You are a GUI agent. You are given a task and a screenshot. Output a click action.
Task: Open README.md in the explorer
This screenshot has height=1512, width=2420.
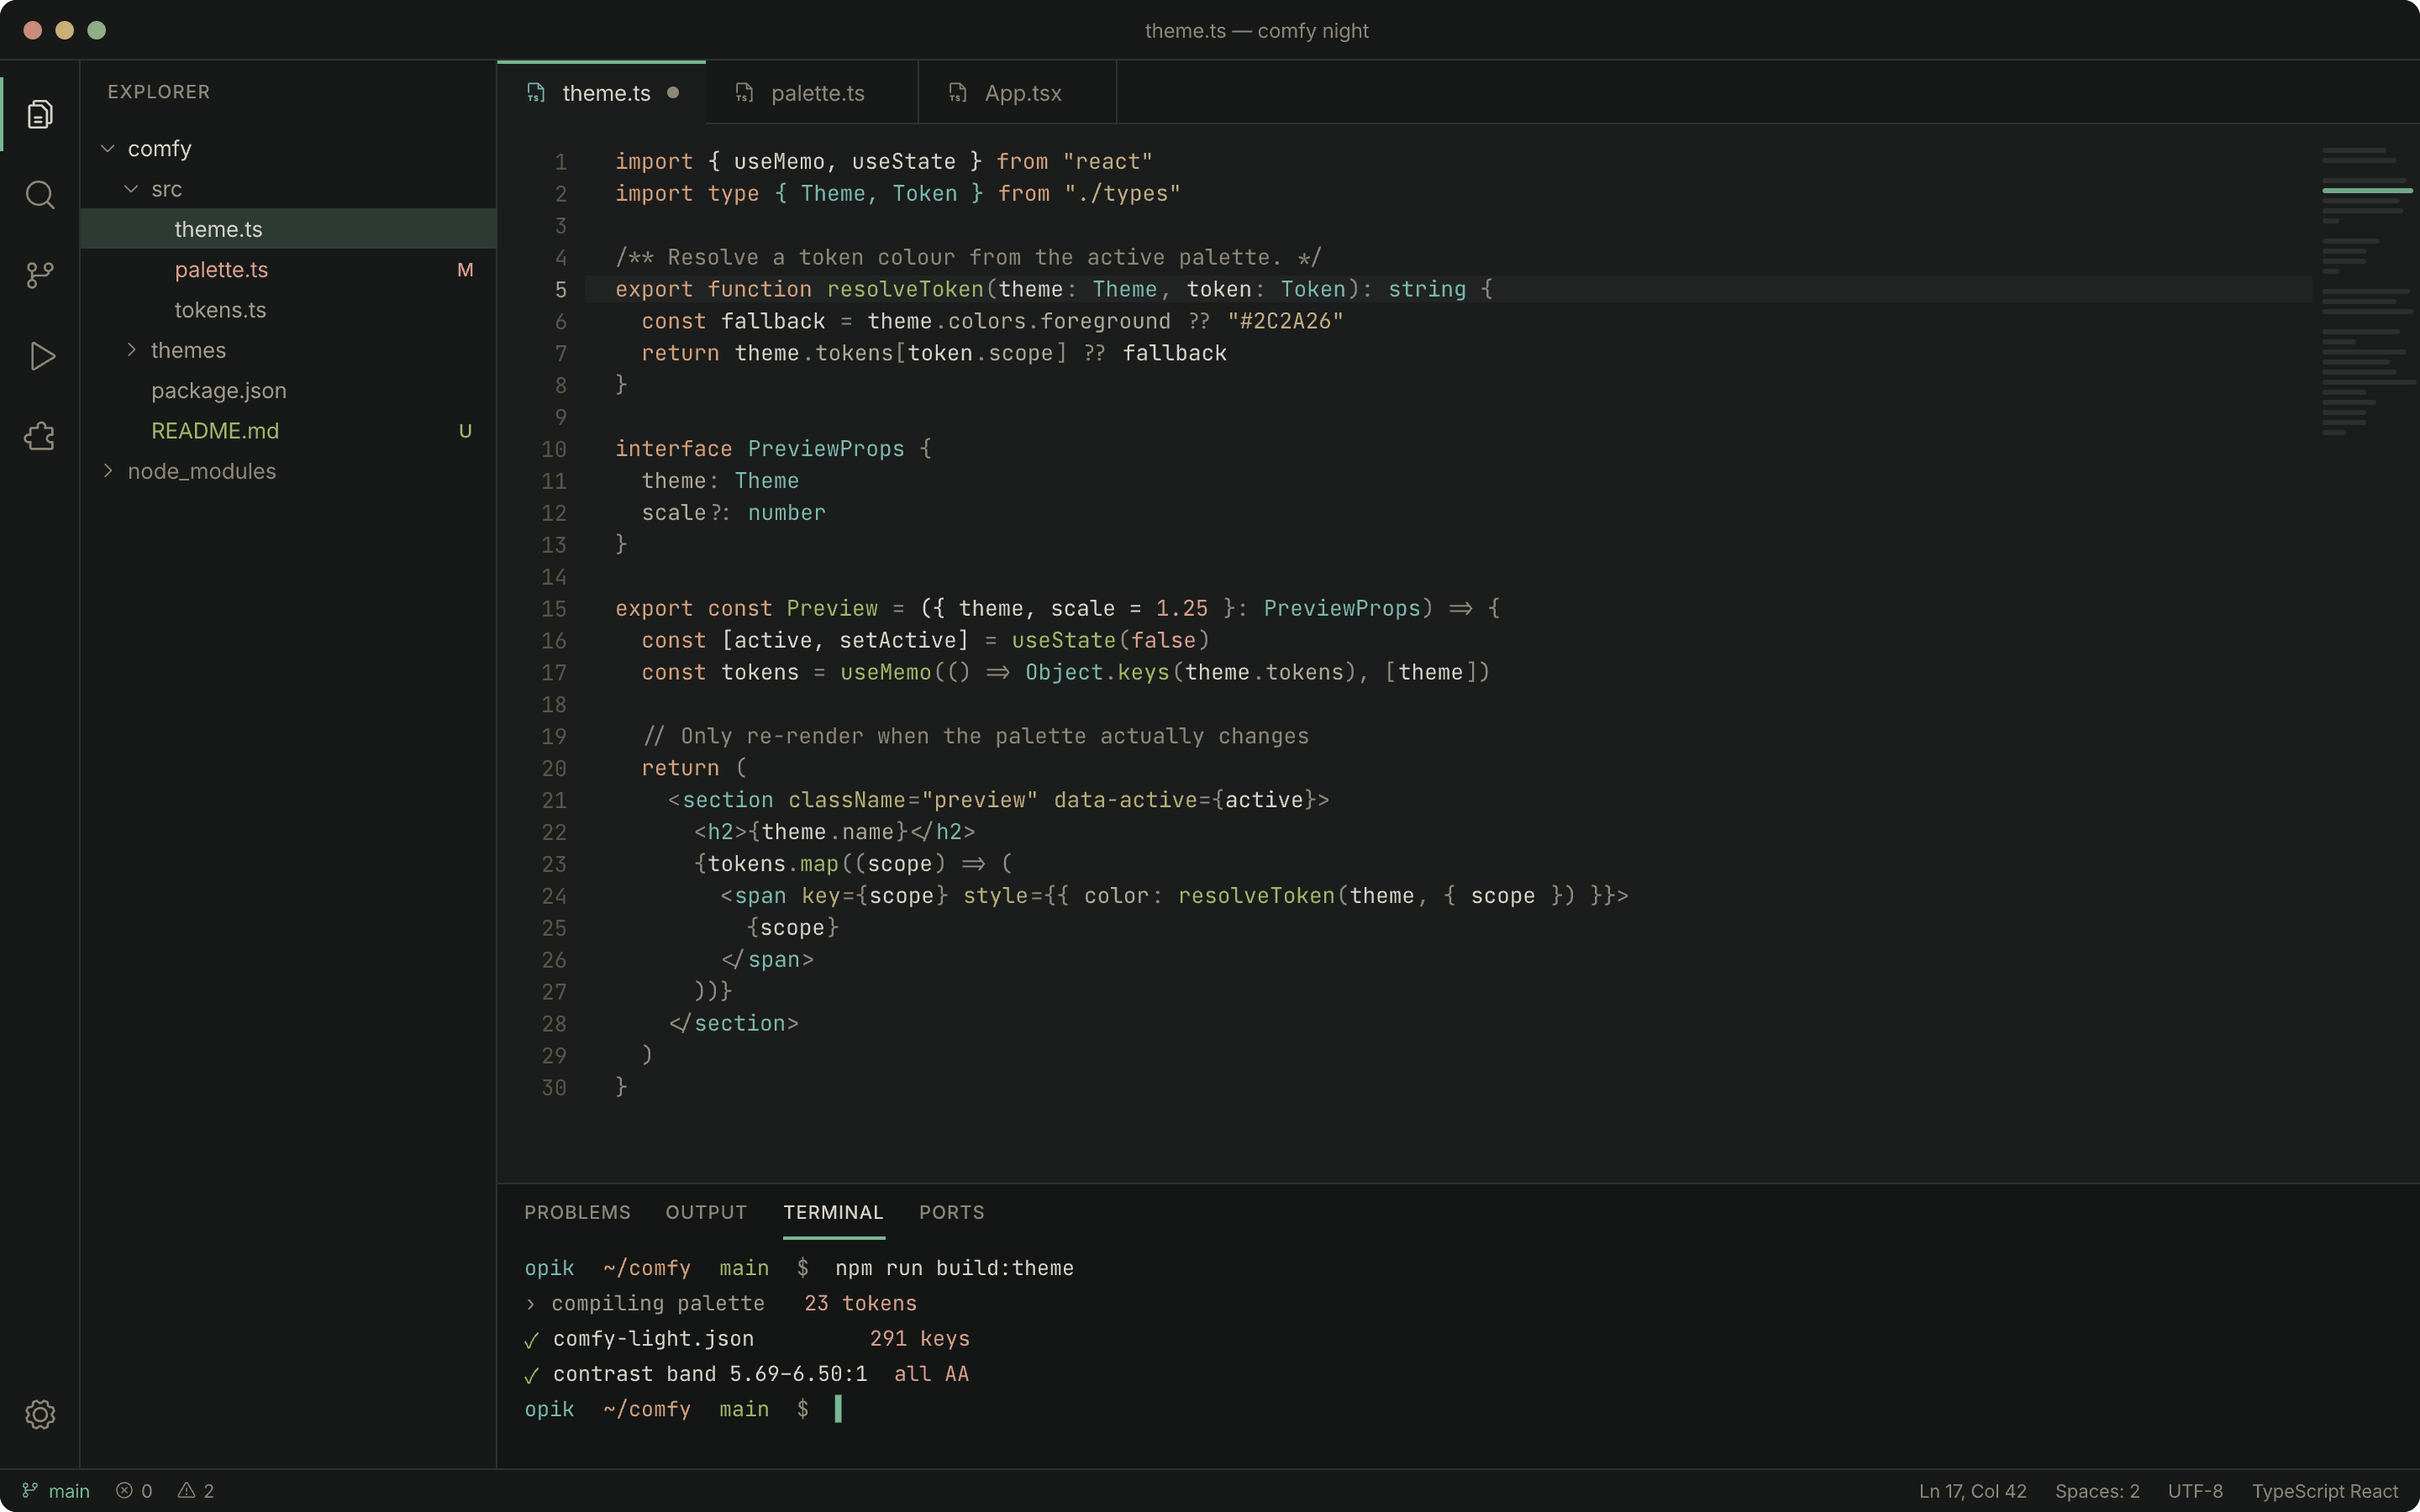pyautogui.click(x=288, y=431)
